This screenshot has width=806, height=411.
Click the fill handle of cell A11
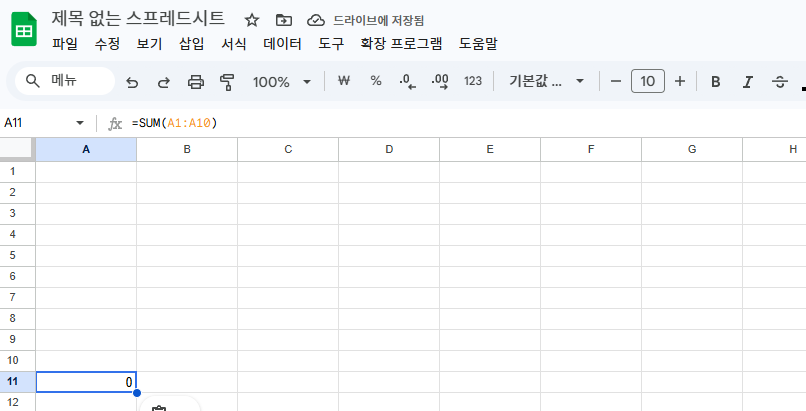click(x=137, y=393)
